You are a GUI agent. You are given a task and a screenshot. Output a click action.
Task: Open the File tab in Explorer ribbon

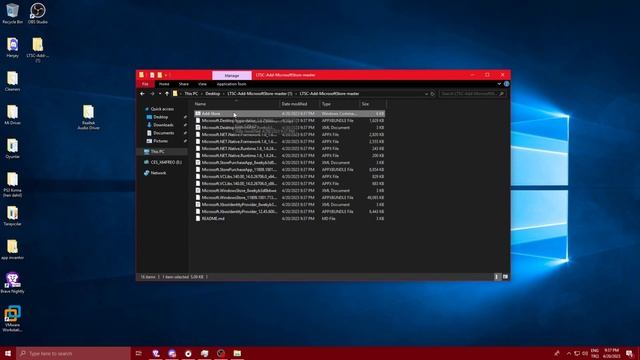(145, 84)
